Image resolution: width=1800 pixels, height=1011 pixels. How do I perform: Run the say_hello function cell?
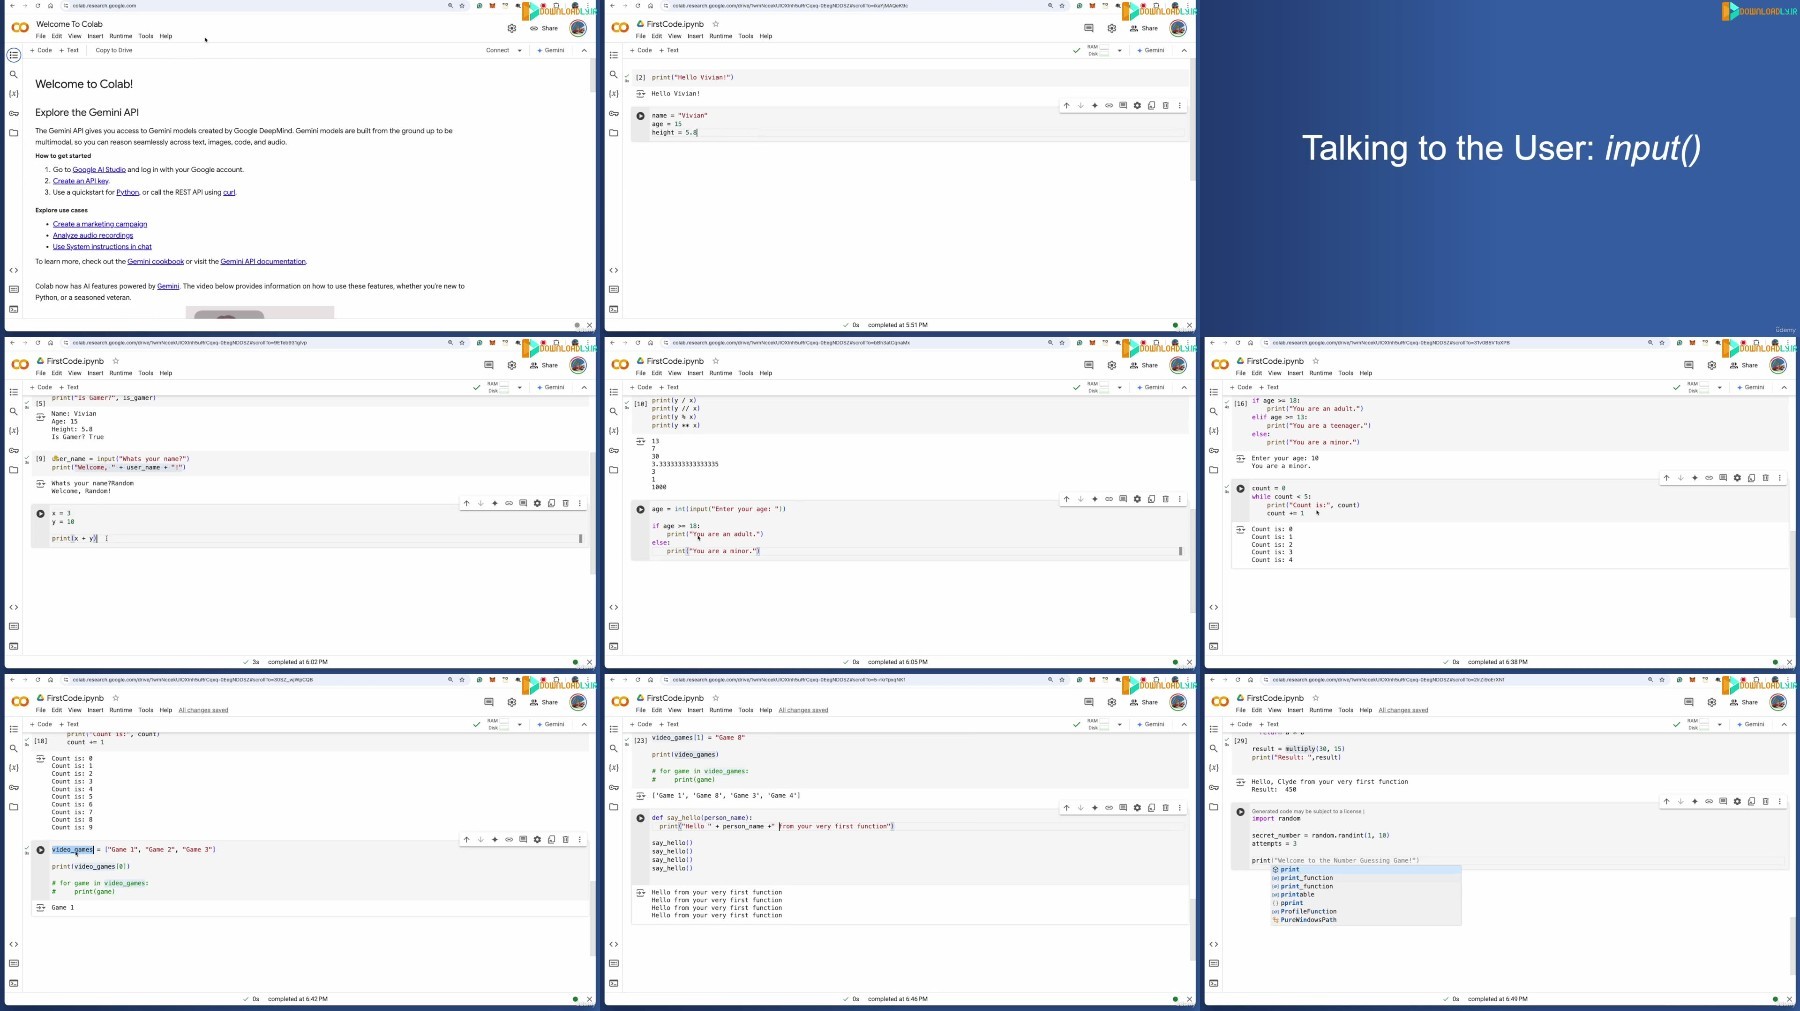(641, 818)
